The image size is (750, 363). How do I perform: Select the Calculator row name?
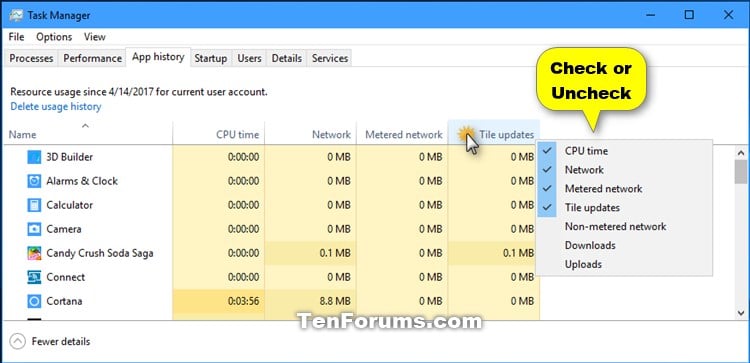(x=70, y=205)
